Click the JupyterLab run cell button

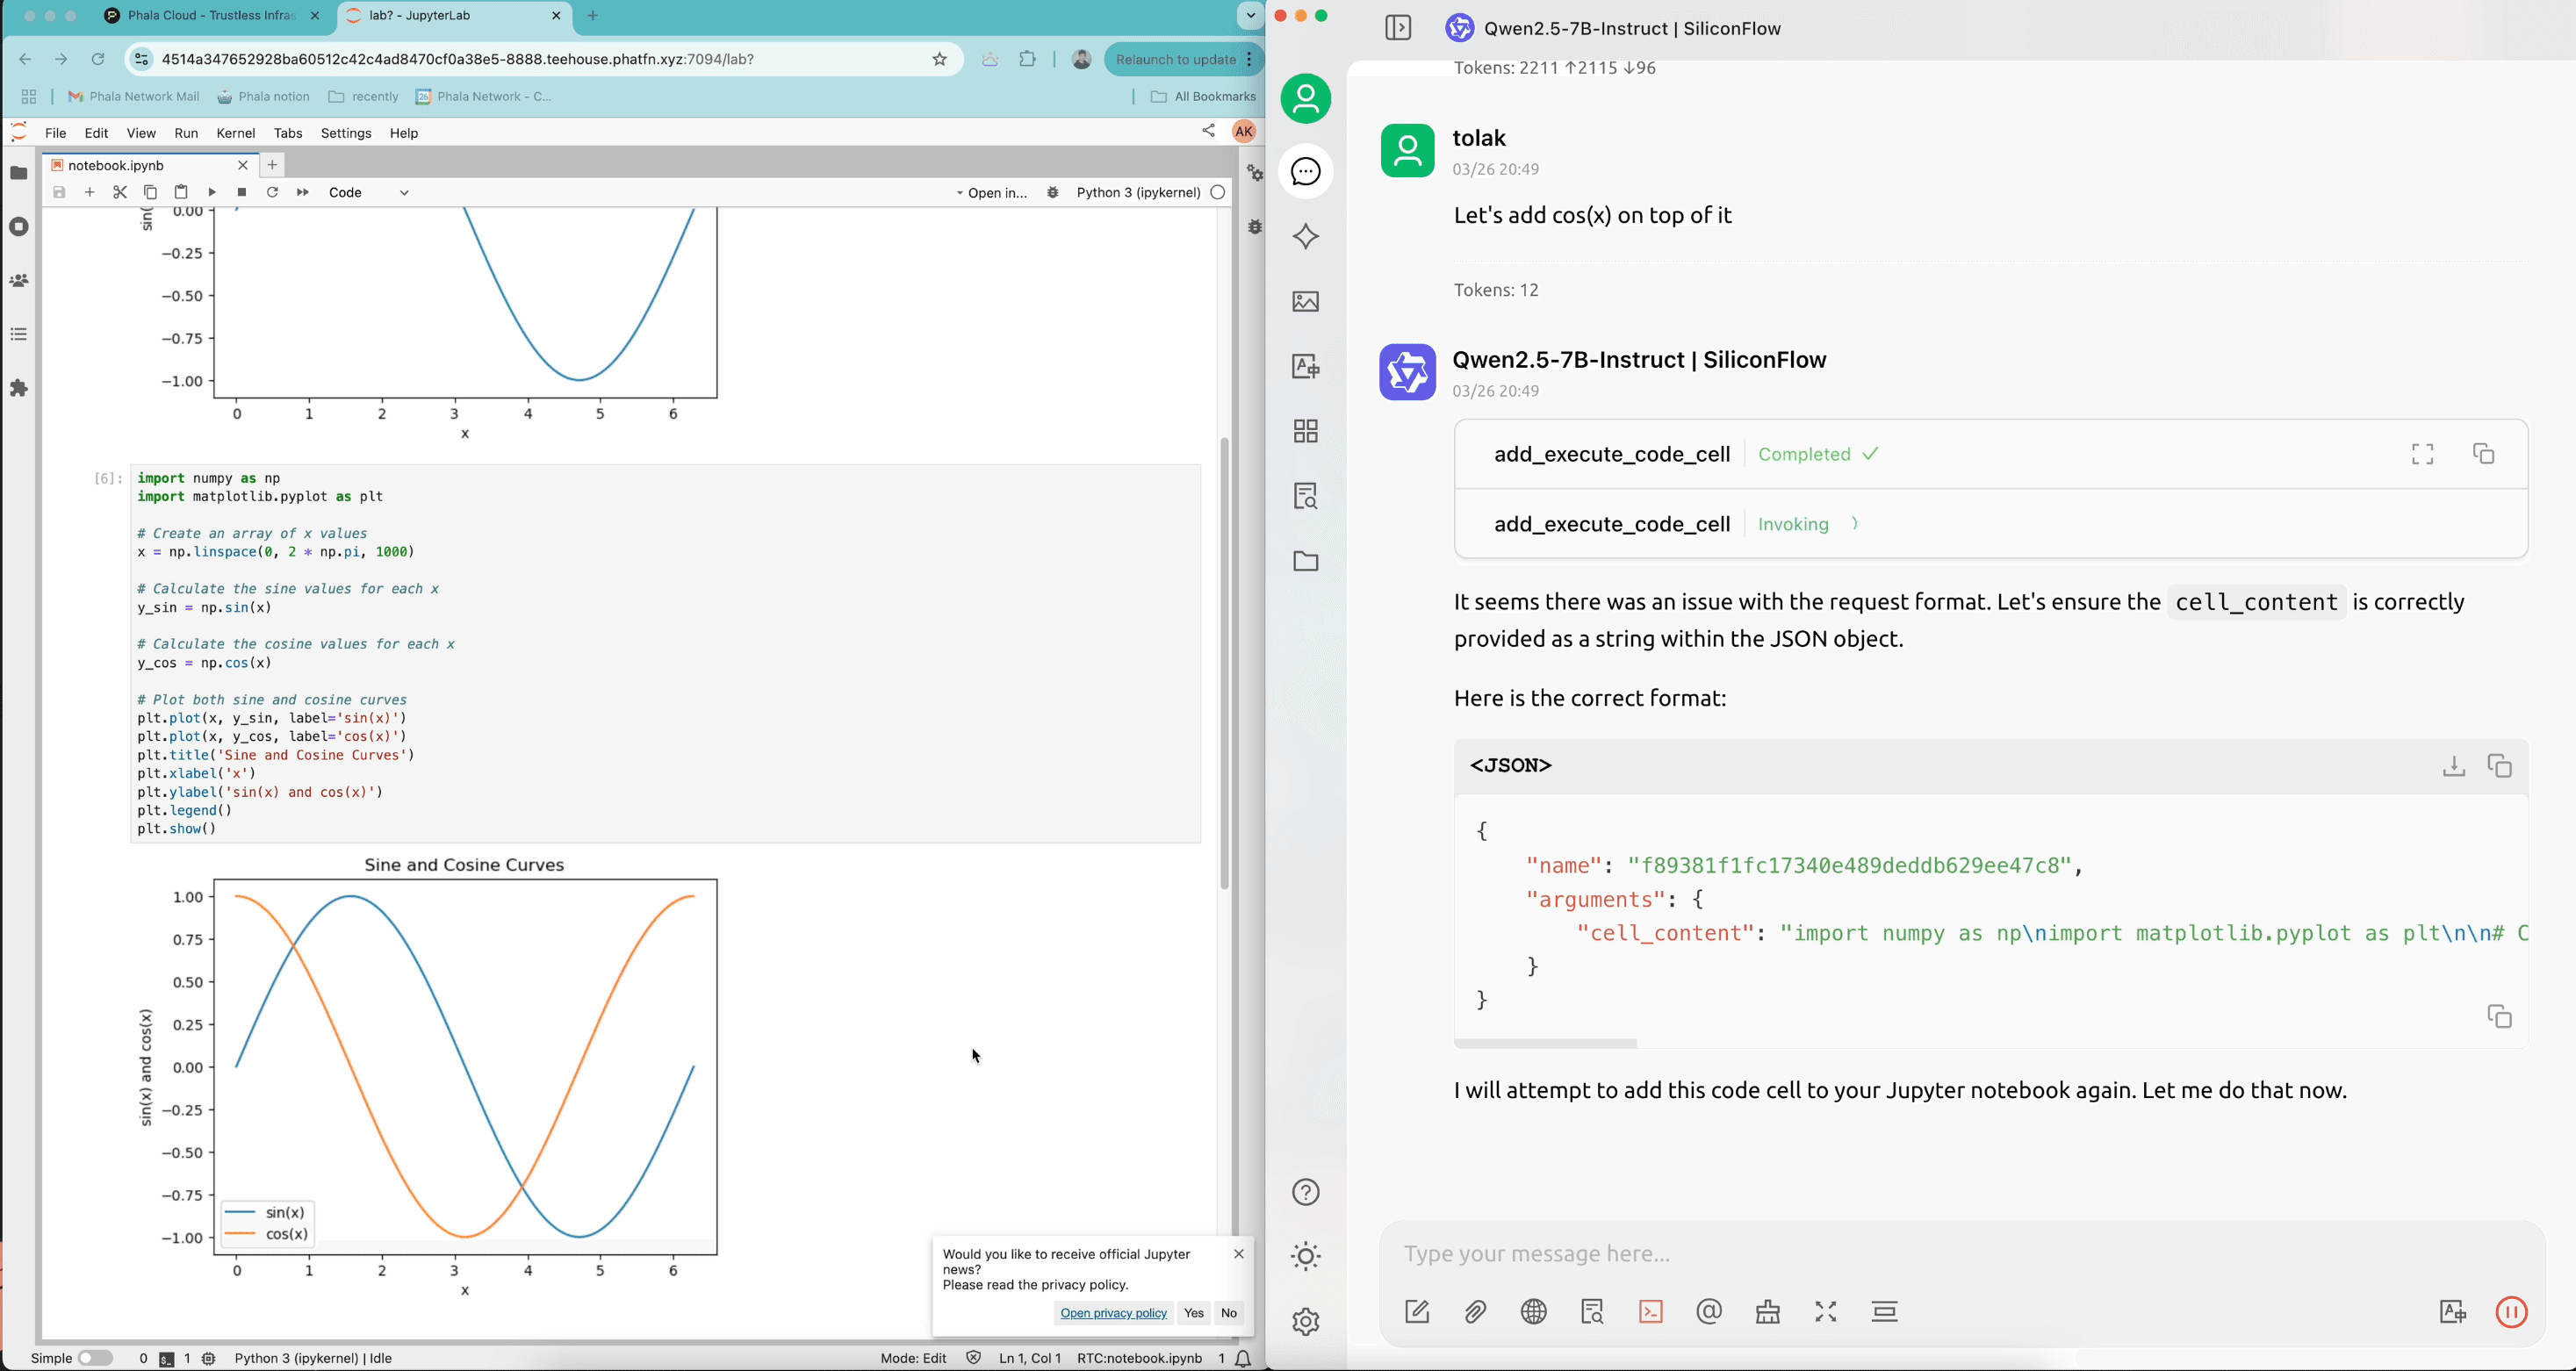coord(212,192)
